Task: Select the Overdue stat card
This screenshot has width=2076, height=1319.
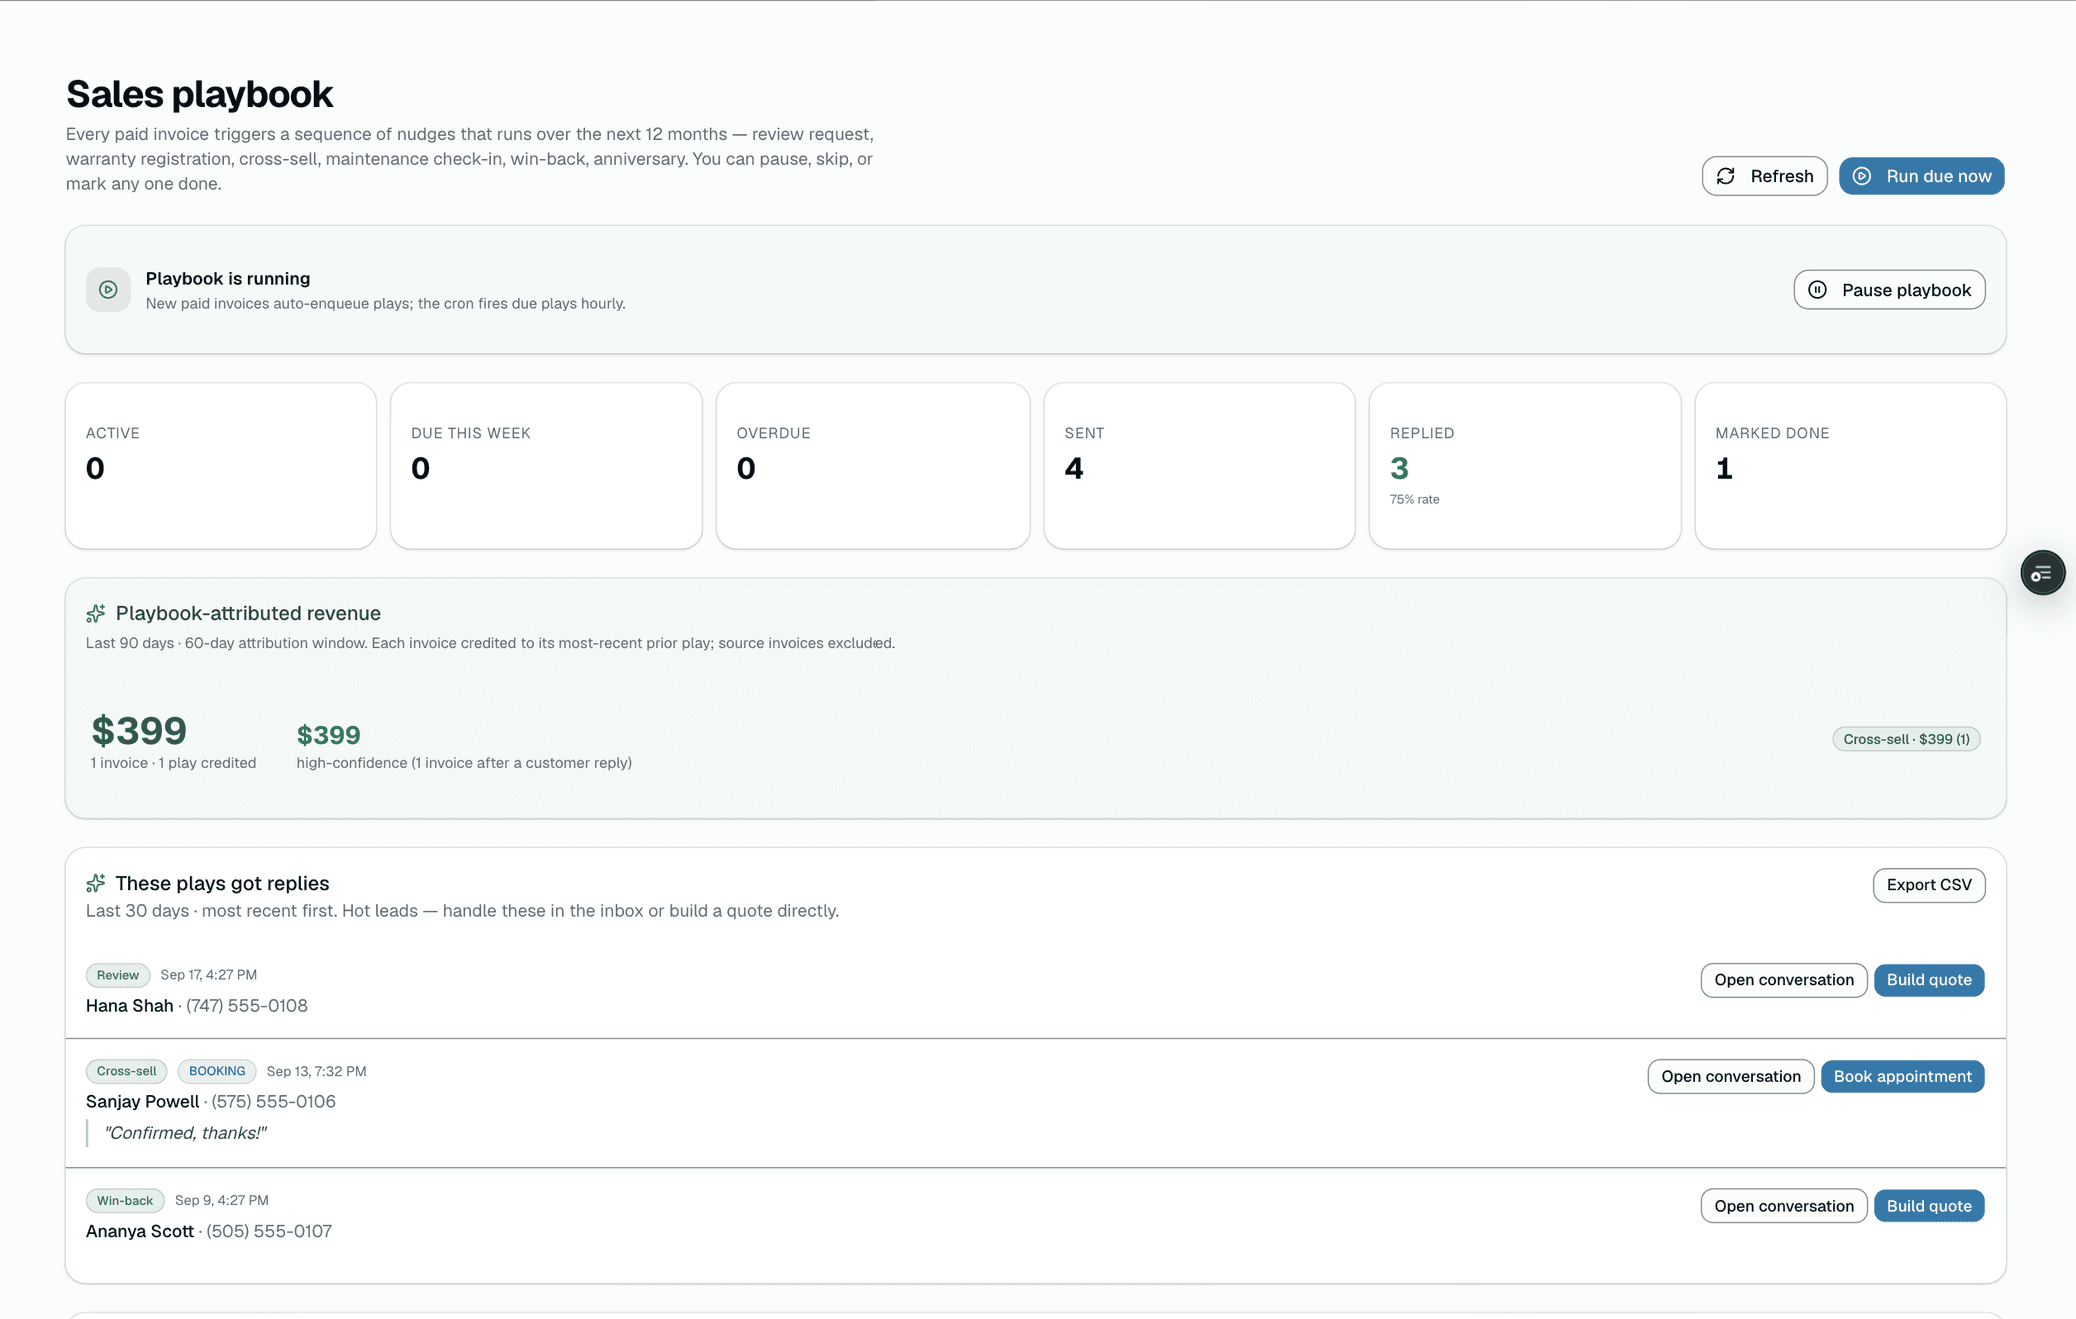Action: (873, 466)
